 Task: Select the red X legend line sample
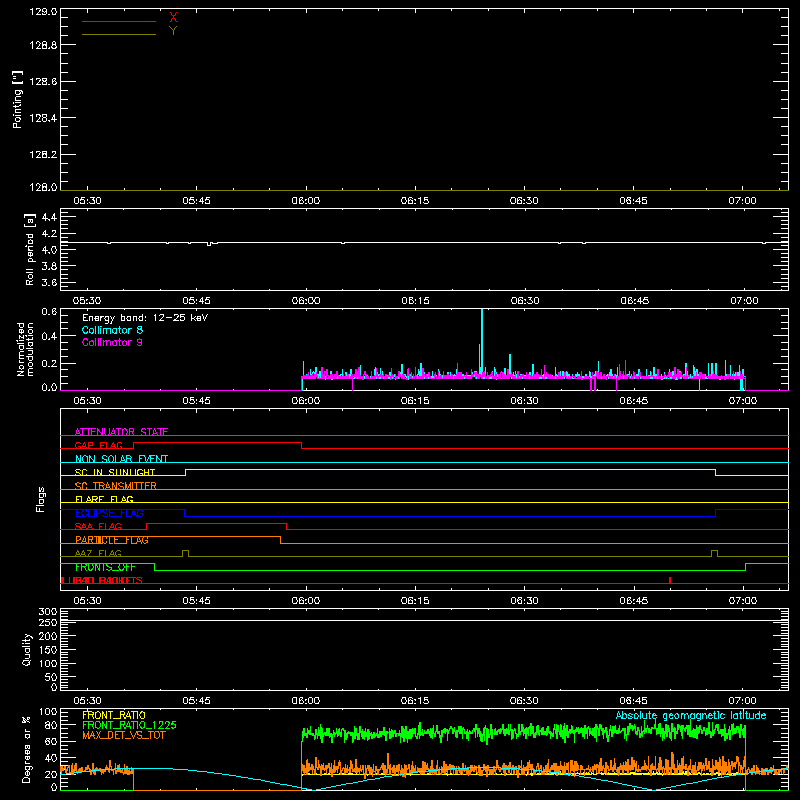(x=119, y=21)
